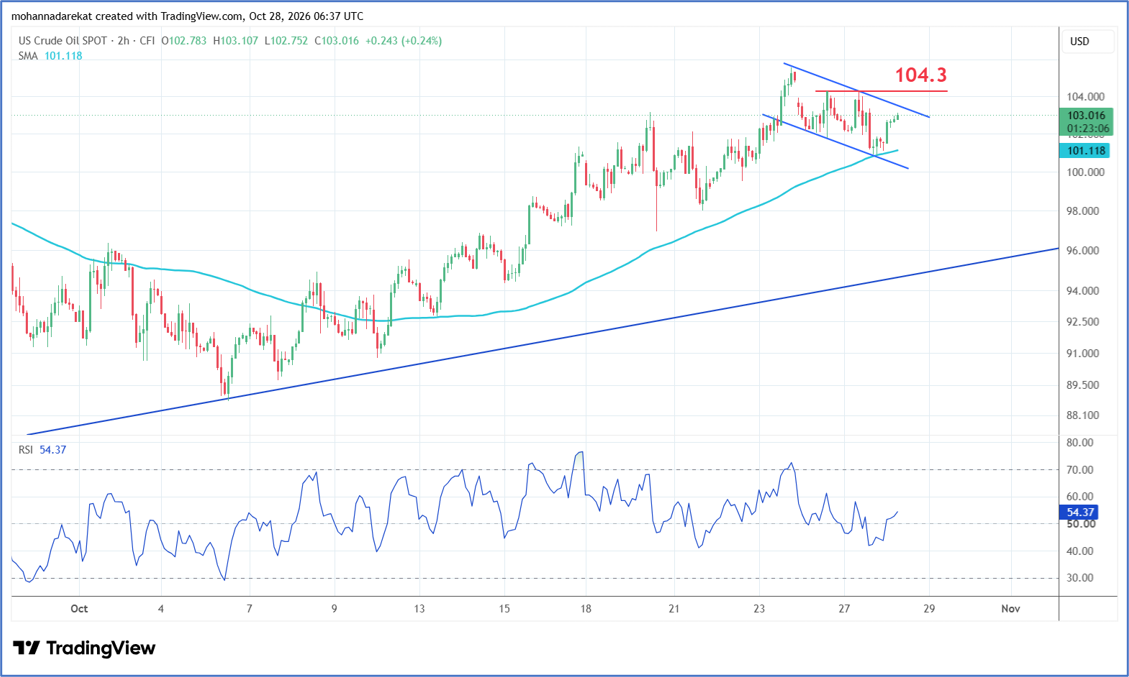Click the 96.000 price axis label

click(1082, 251)
